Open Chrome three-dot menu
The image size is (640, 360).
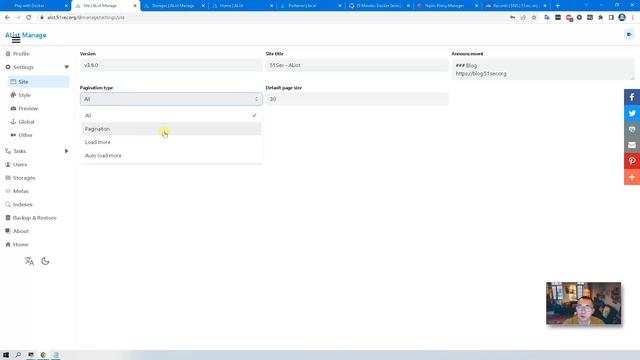[633, 18]
